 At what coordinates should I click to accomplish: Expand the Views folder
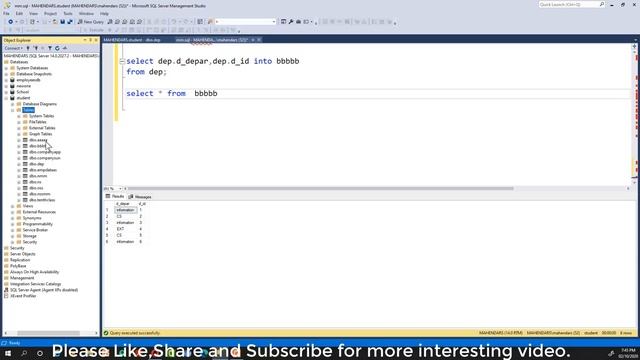click(13, 206)
